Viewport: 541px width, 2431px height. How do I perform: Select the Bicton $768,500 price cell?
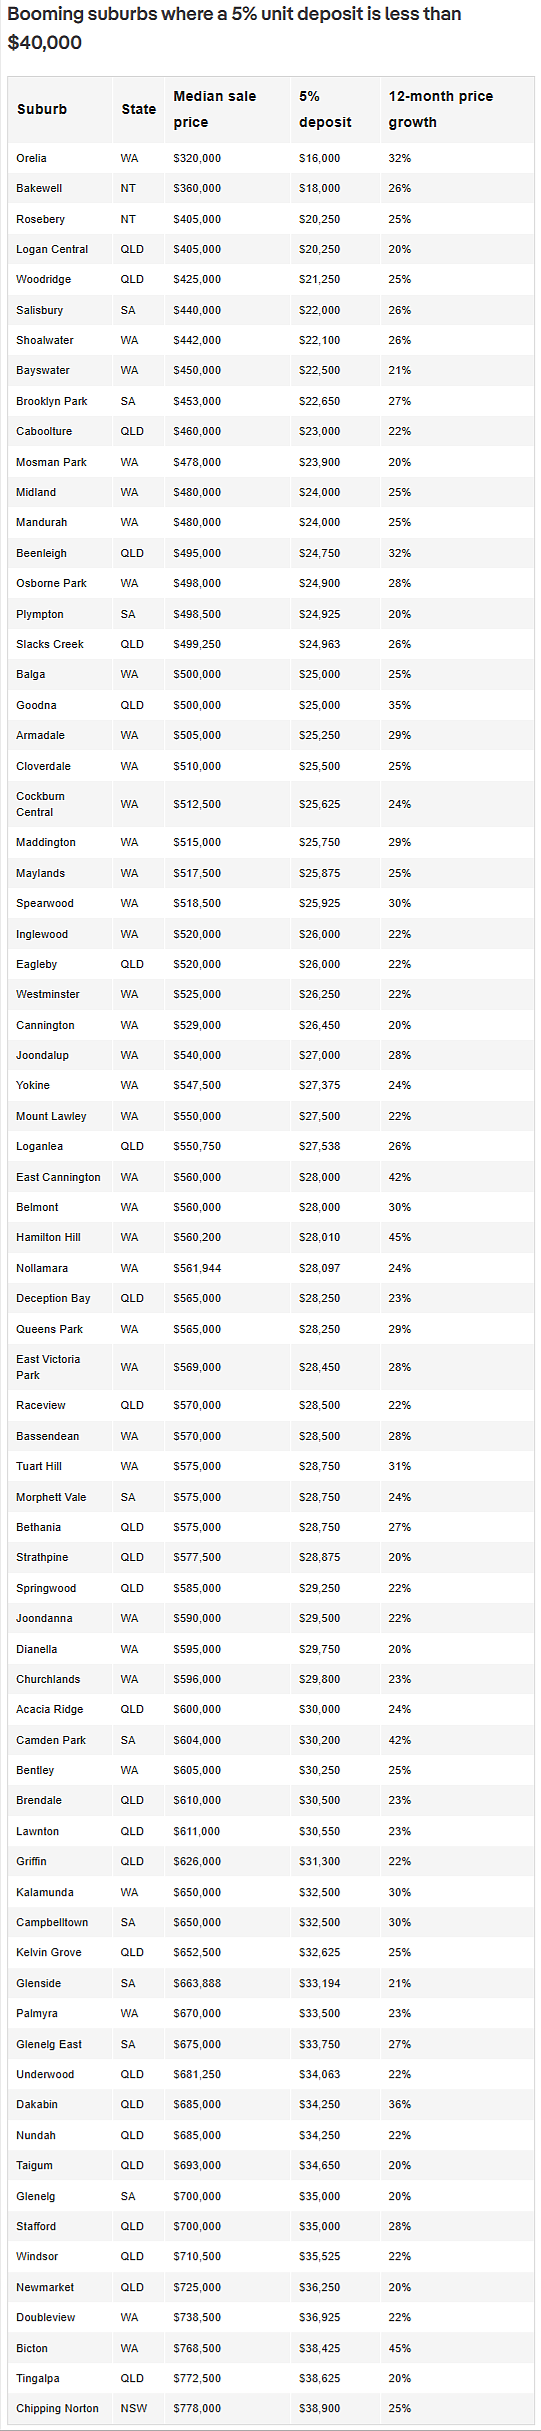[197, 2348]
